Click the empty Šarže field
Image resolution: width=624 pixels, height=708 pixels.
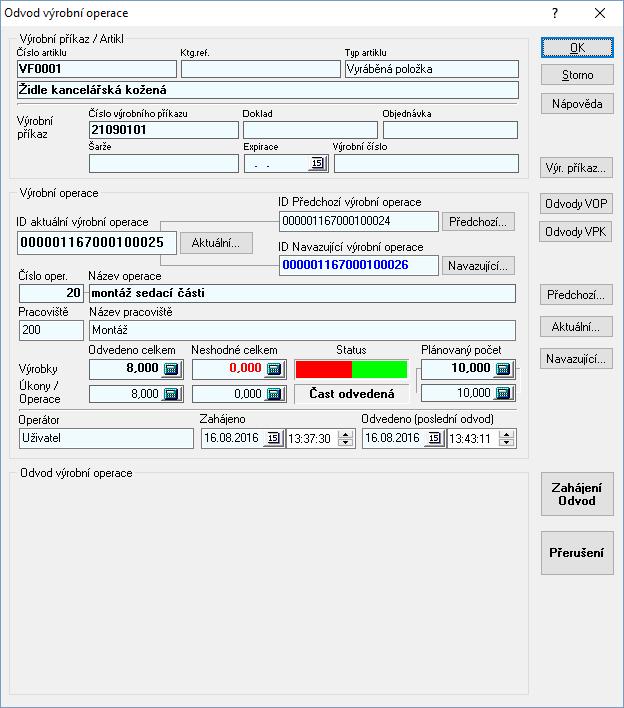[163, 163]
